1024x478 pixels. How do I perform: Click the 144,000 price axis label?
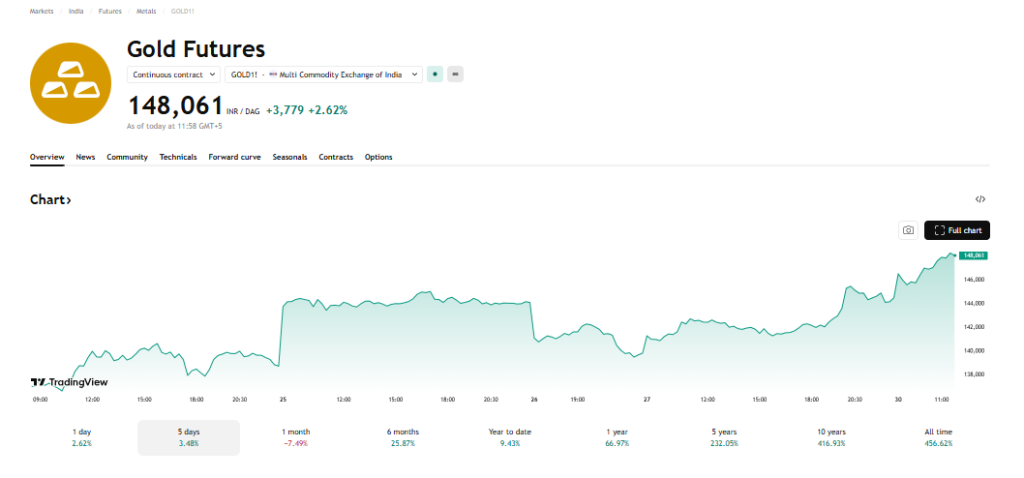tap(974, 303)
